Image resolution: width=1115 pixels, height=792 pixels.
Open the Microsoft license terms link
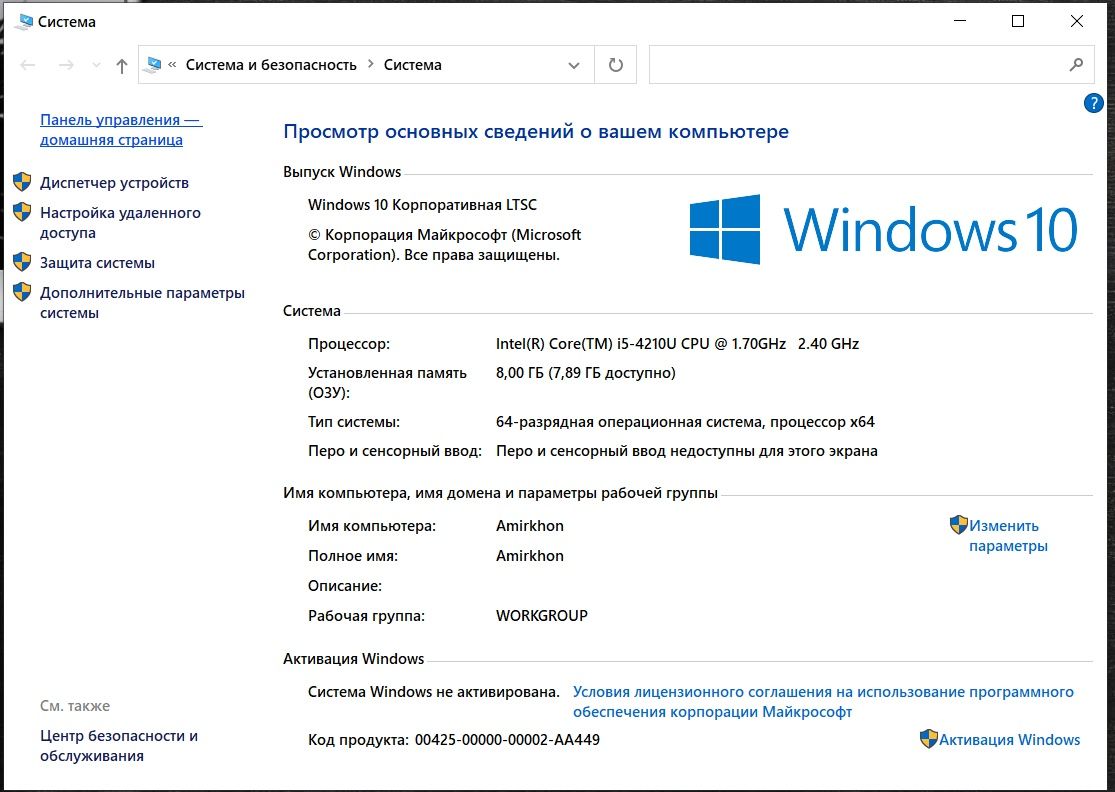pos(823,702)
